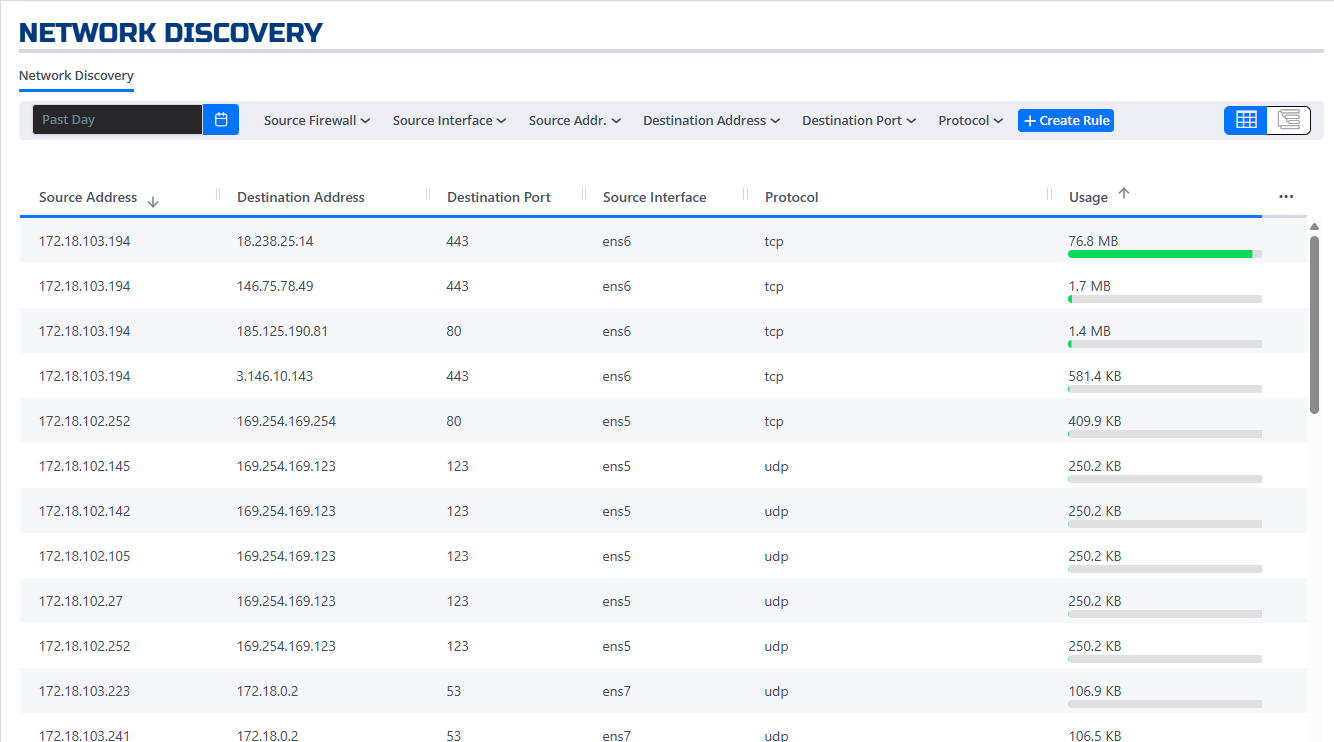Switch to the tree hierarchy view icon

1288,119
